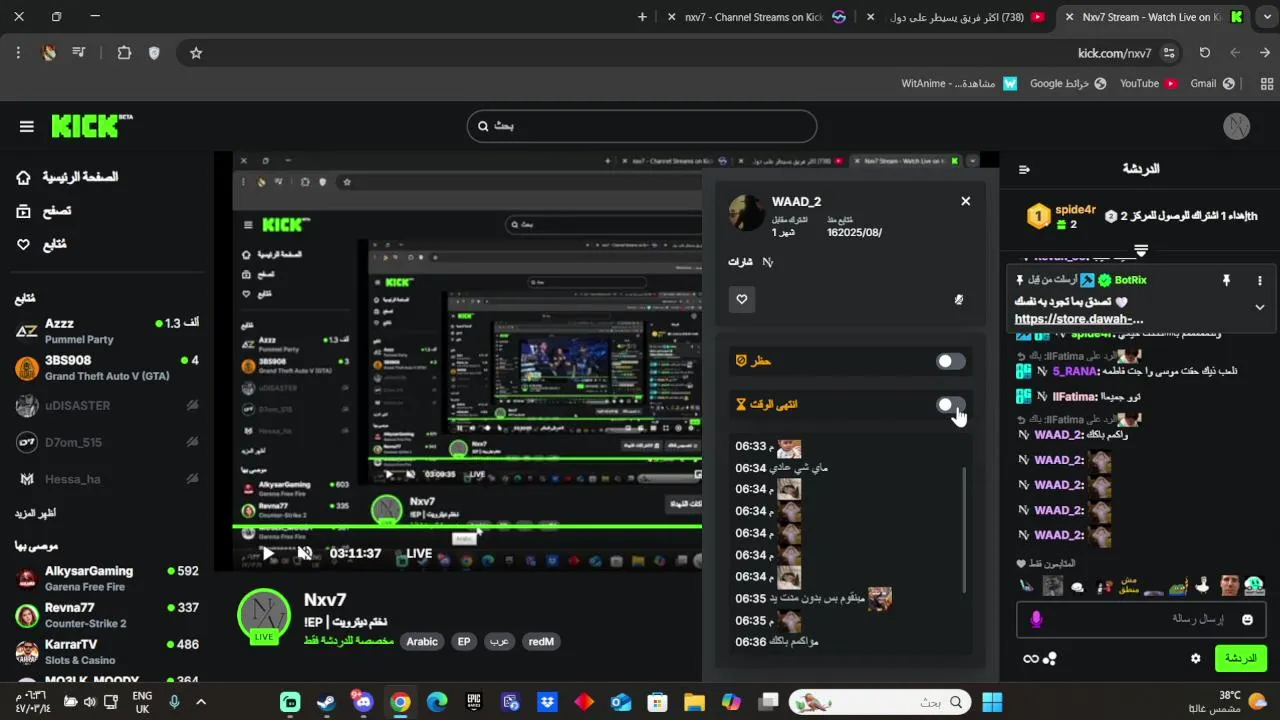
Task: Play the stream video
Action: tap(267, 553)
